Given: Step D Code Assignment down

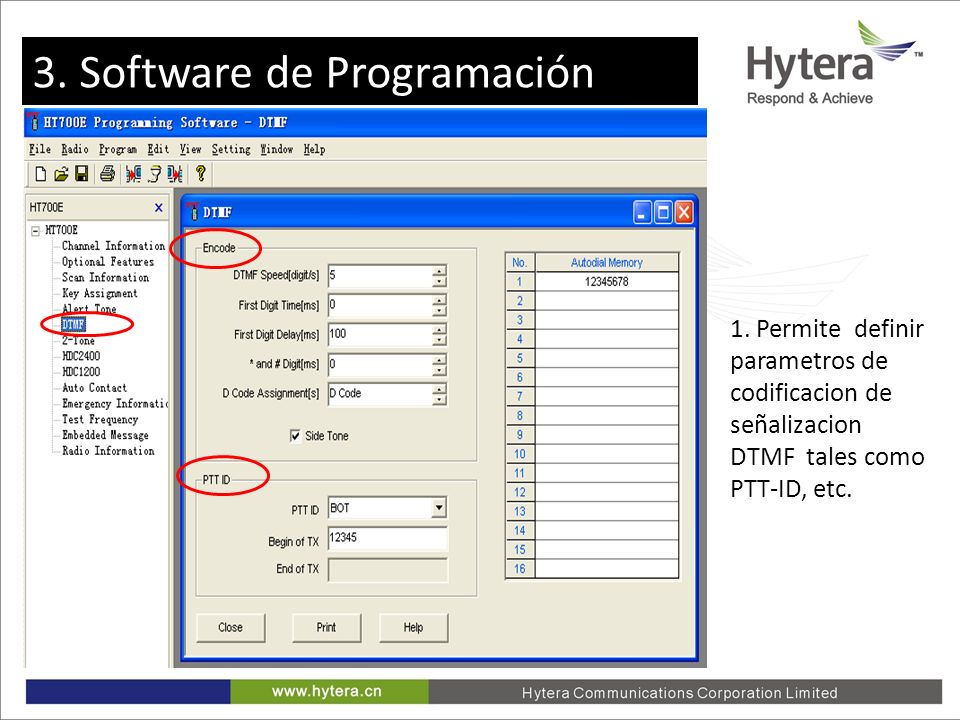Looking at the screenshot, I should (x=439, y=399).
